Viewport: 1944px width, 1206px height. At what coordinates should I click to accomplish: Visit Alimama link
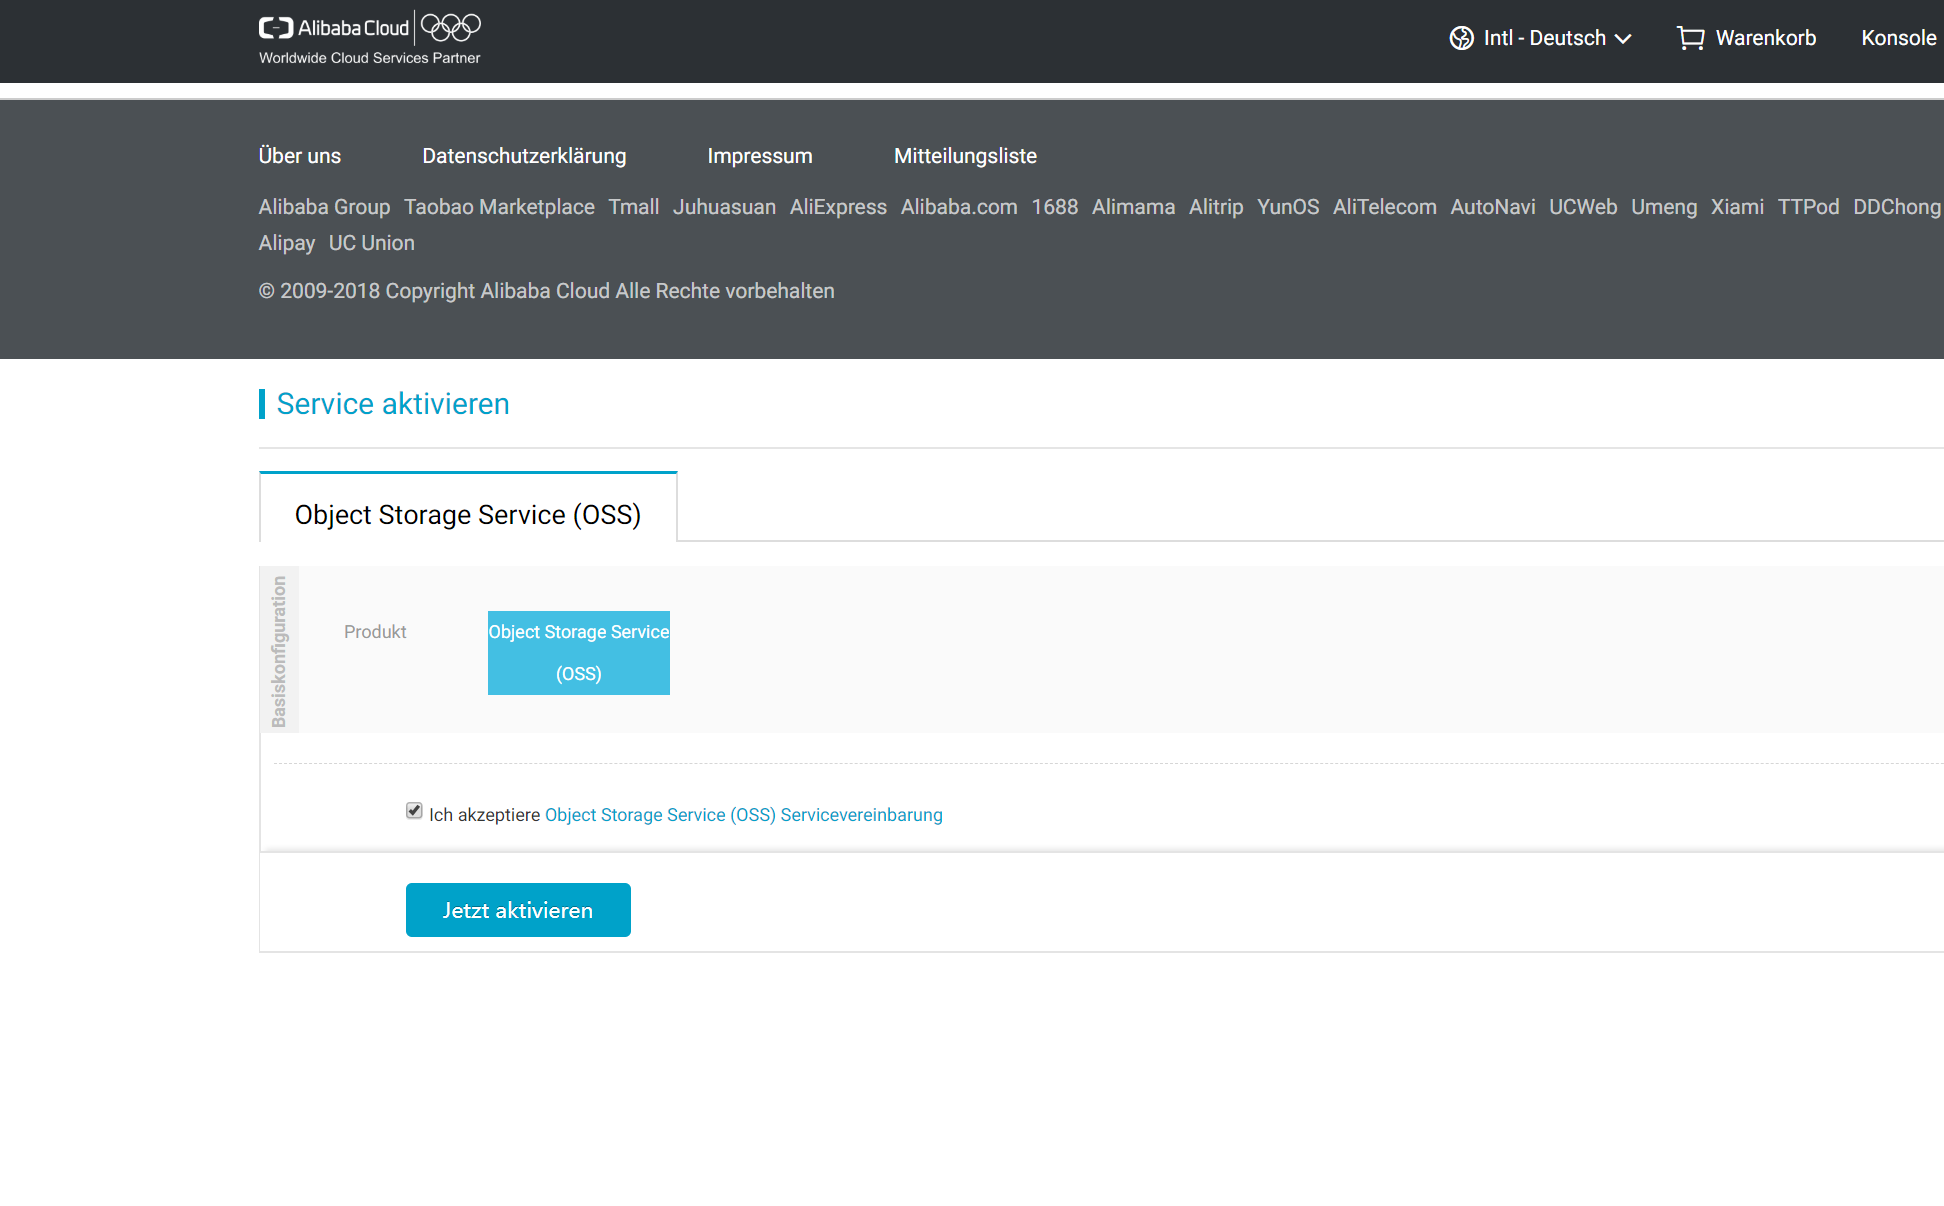[x=1133, y=207]
